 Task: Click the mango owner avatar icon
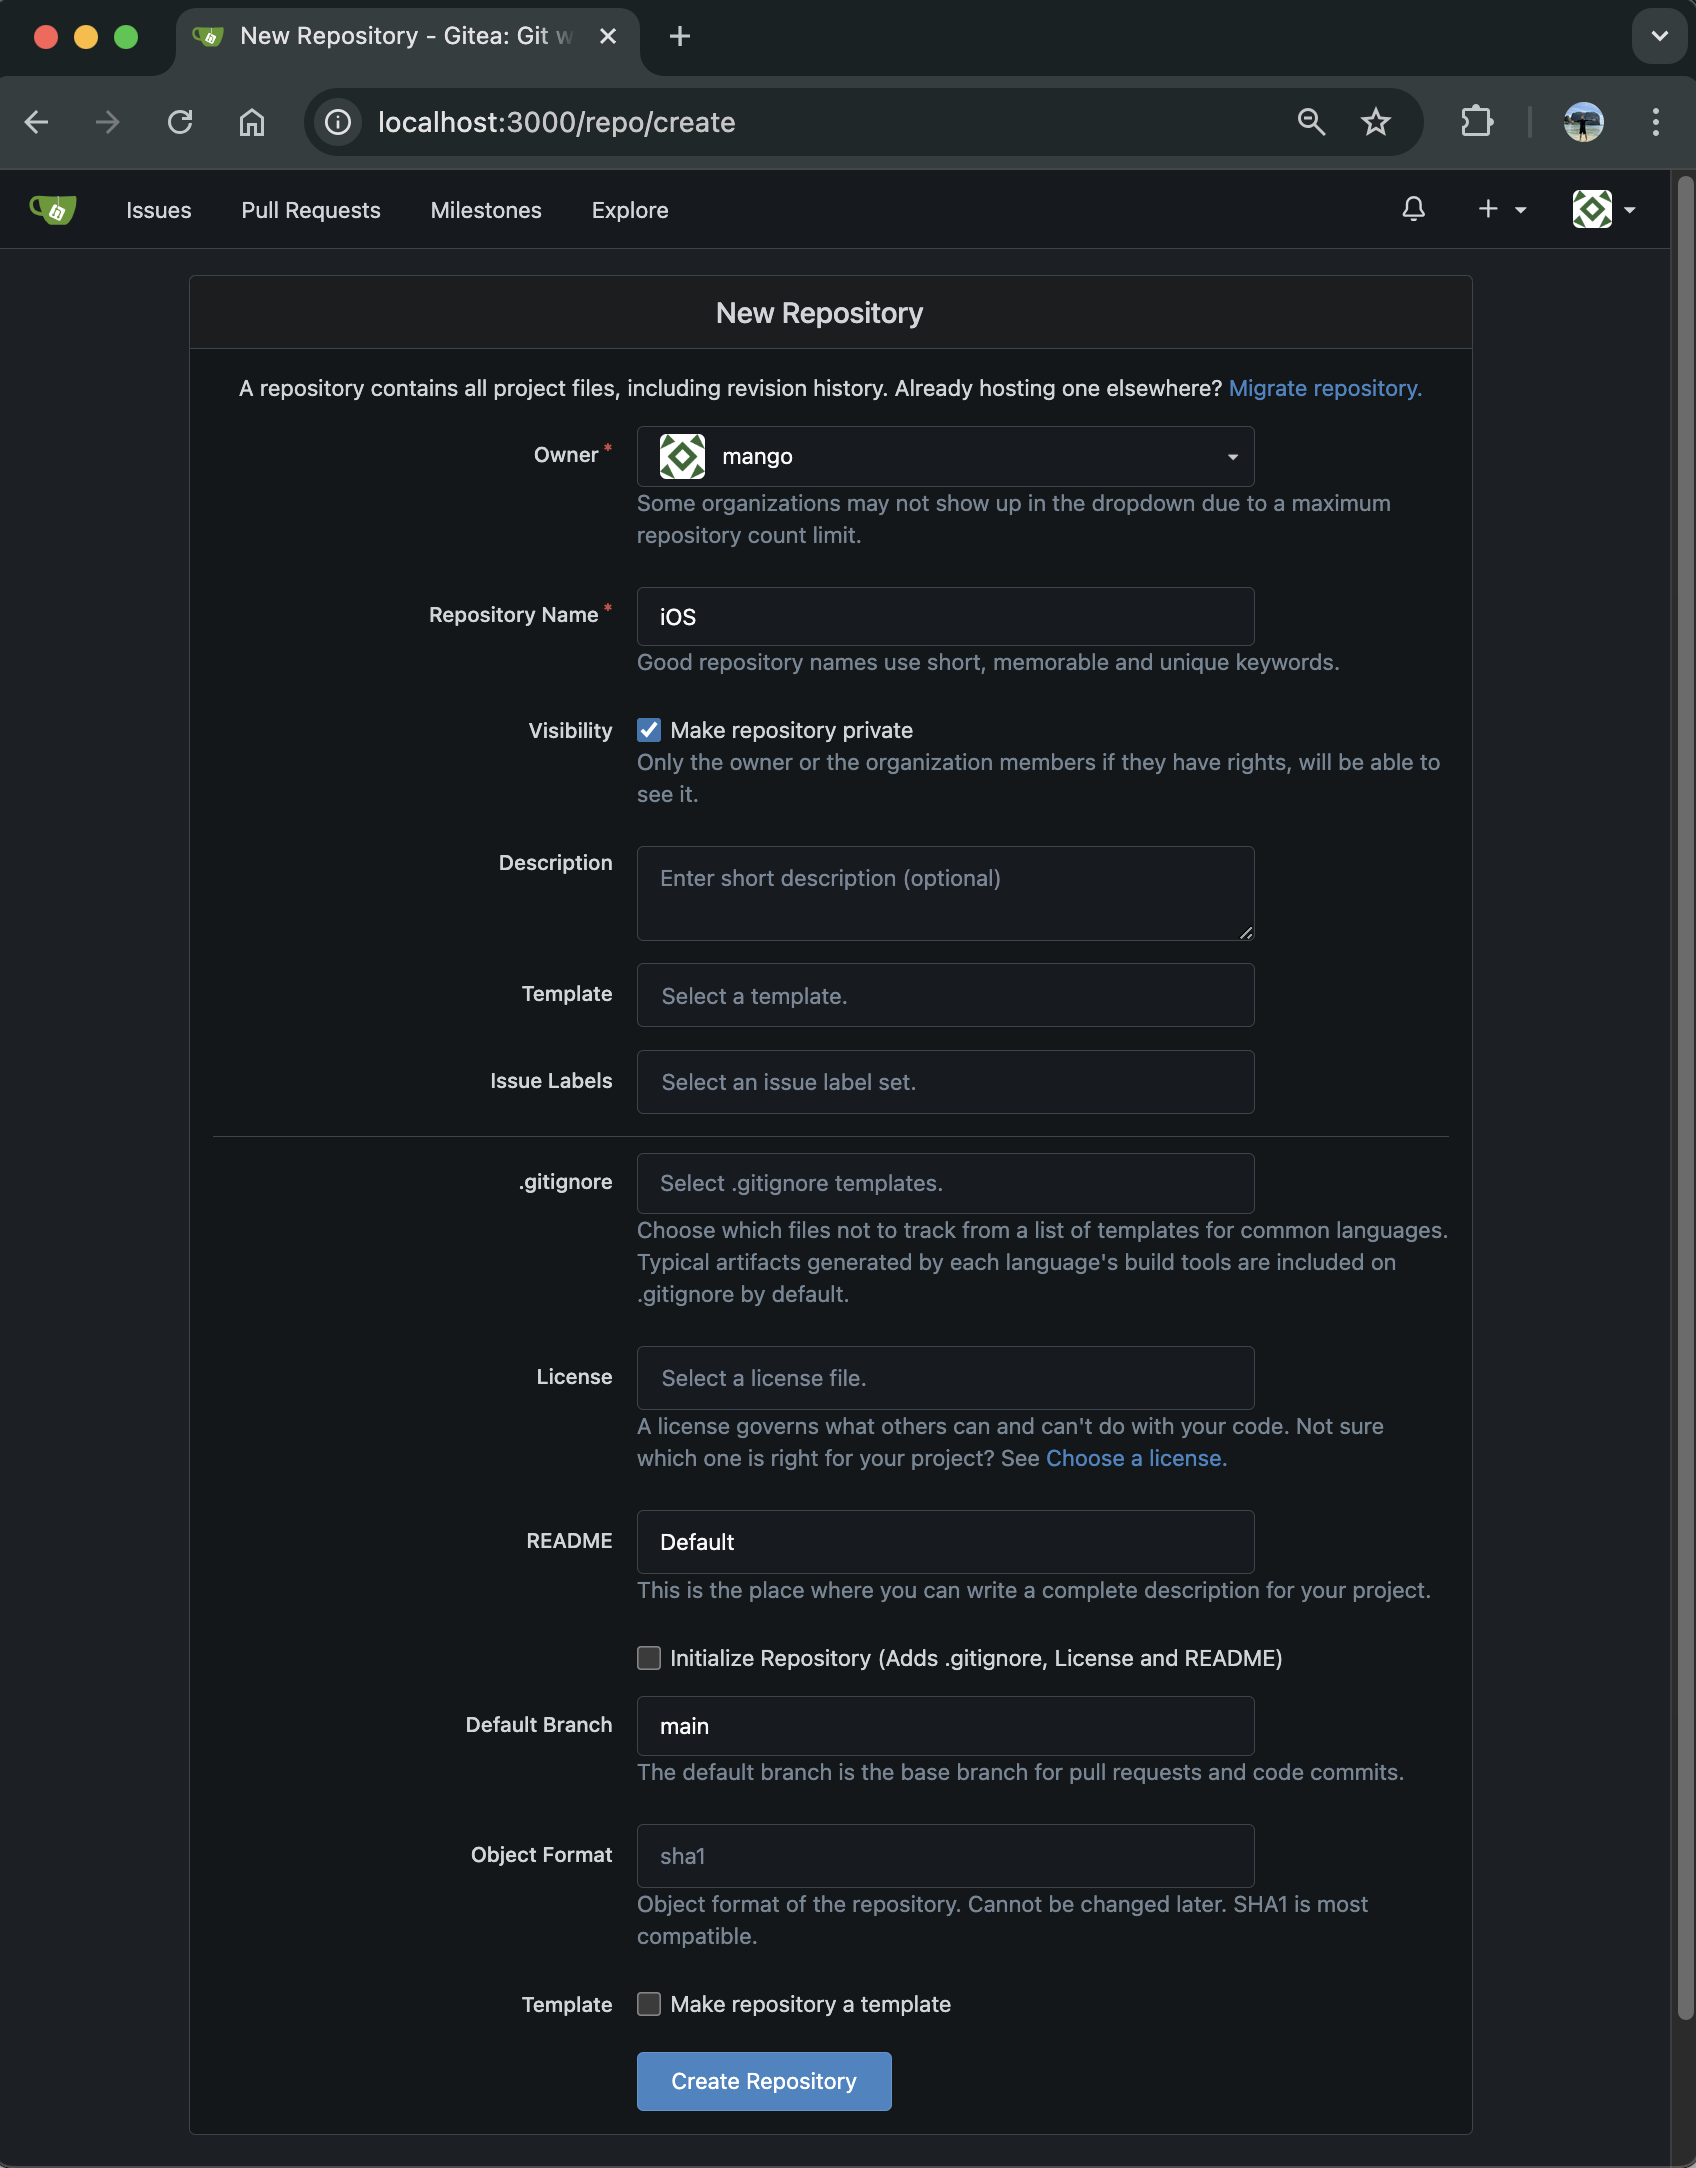pyautogui.click(x=682, y=457)
